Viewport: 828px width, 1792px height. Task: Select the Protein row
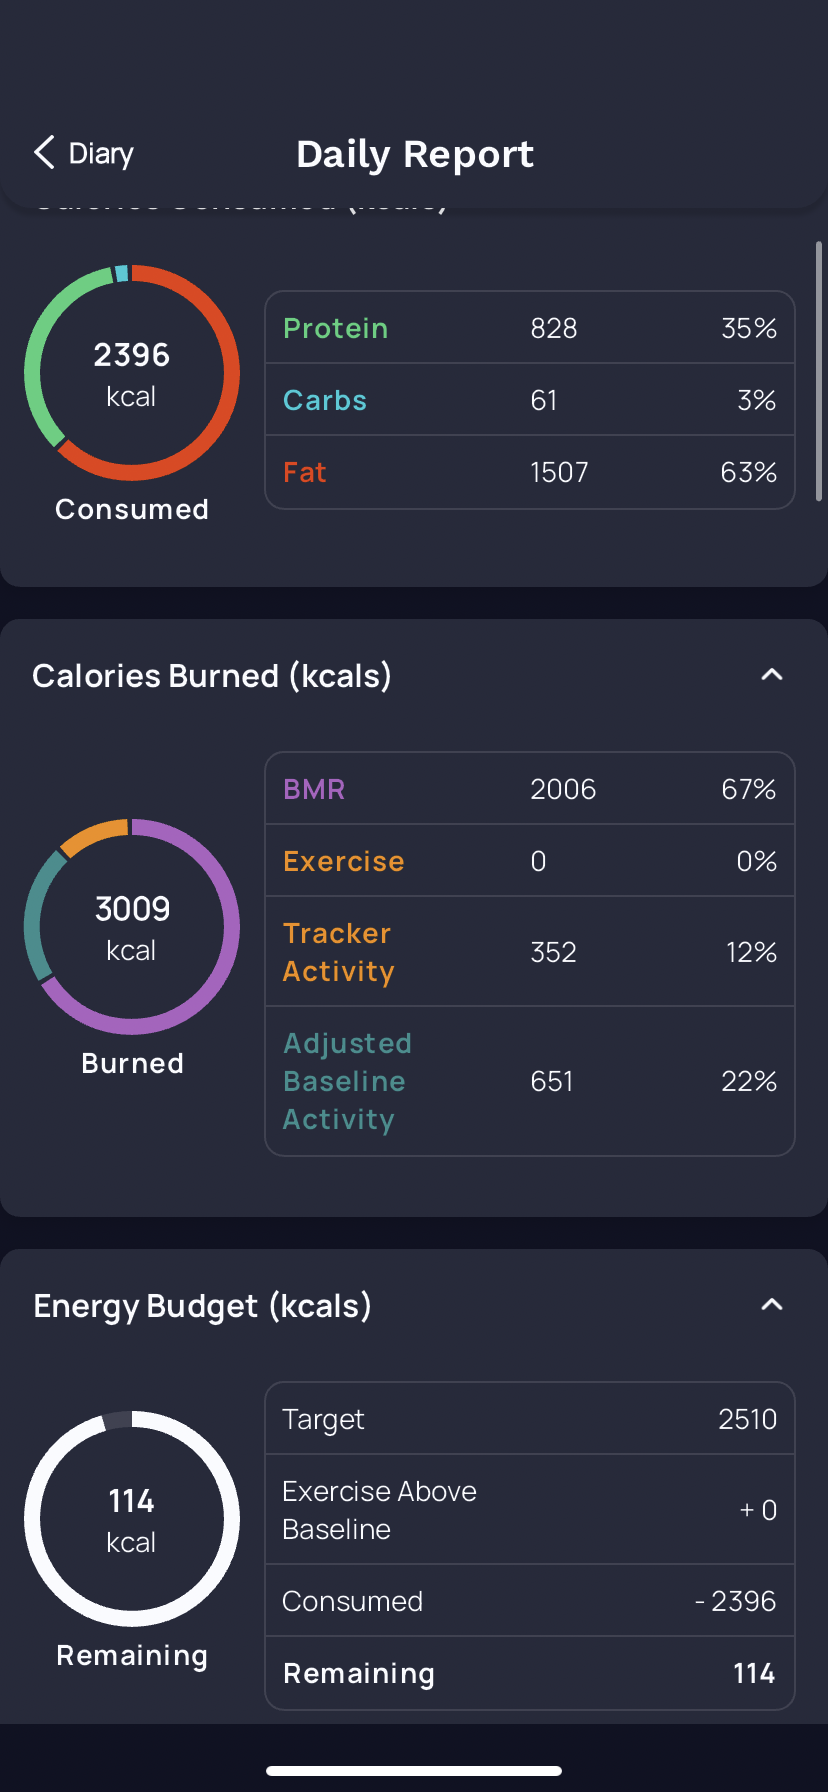click(529, 328)
